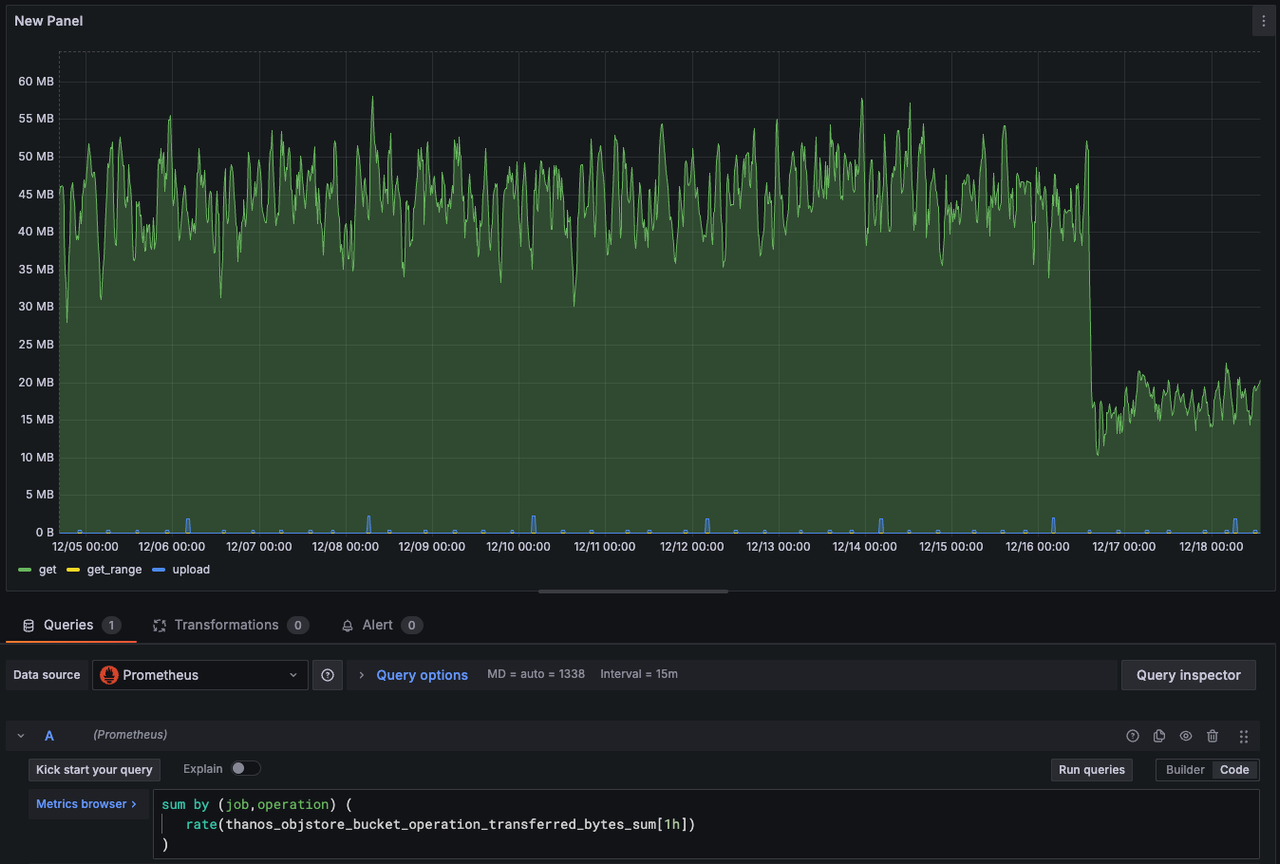Screen dimensions: 1280x864
Task: Duplicate query A with copy icon
Action: [1159, 736]
